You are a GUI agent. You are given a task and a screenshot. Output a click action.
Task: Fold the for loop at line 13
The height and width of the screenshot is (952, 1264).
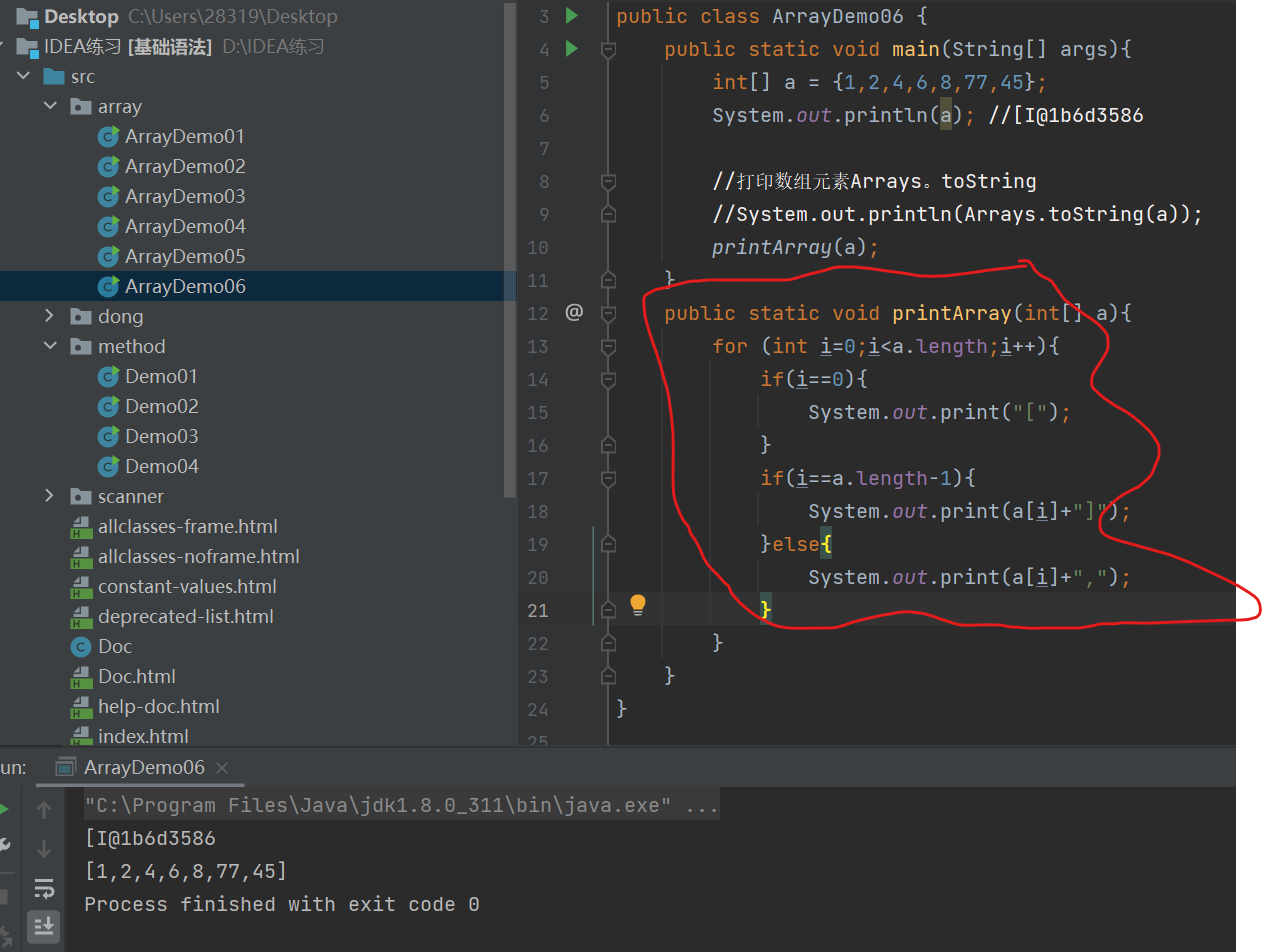(607, 346)
